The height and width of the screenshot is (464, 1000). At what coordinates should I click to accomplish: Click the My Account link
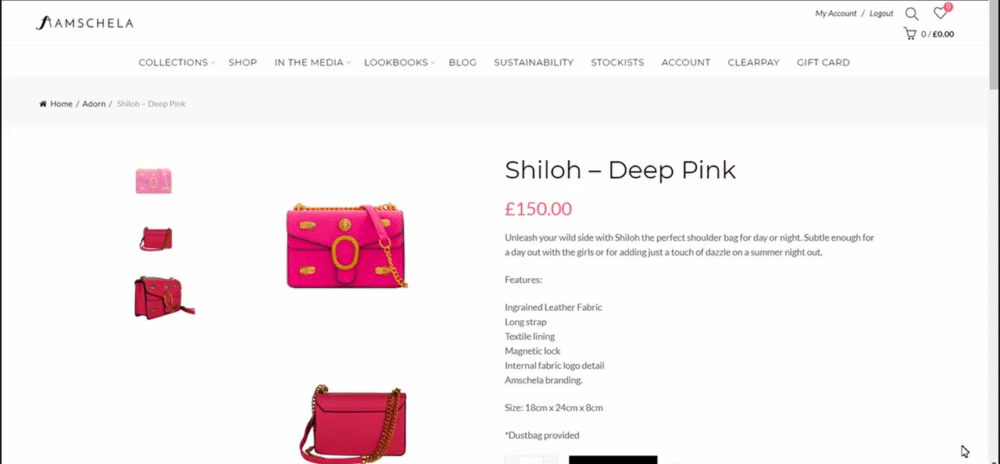(x=835, y=13)
